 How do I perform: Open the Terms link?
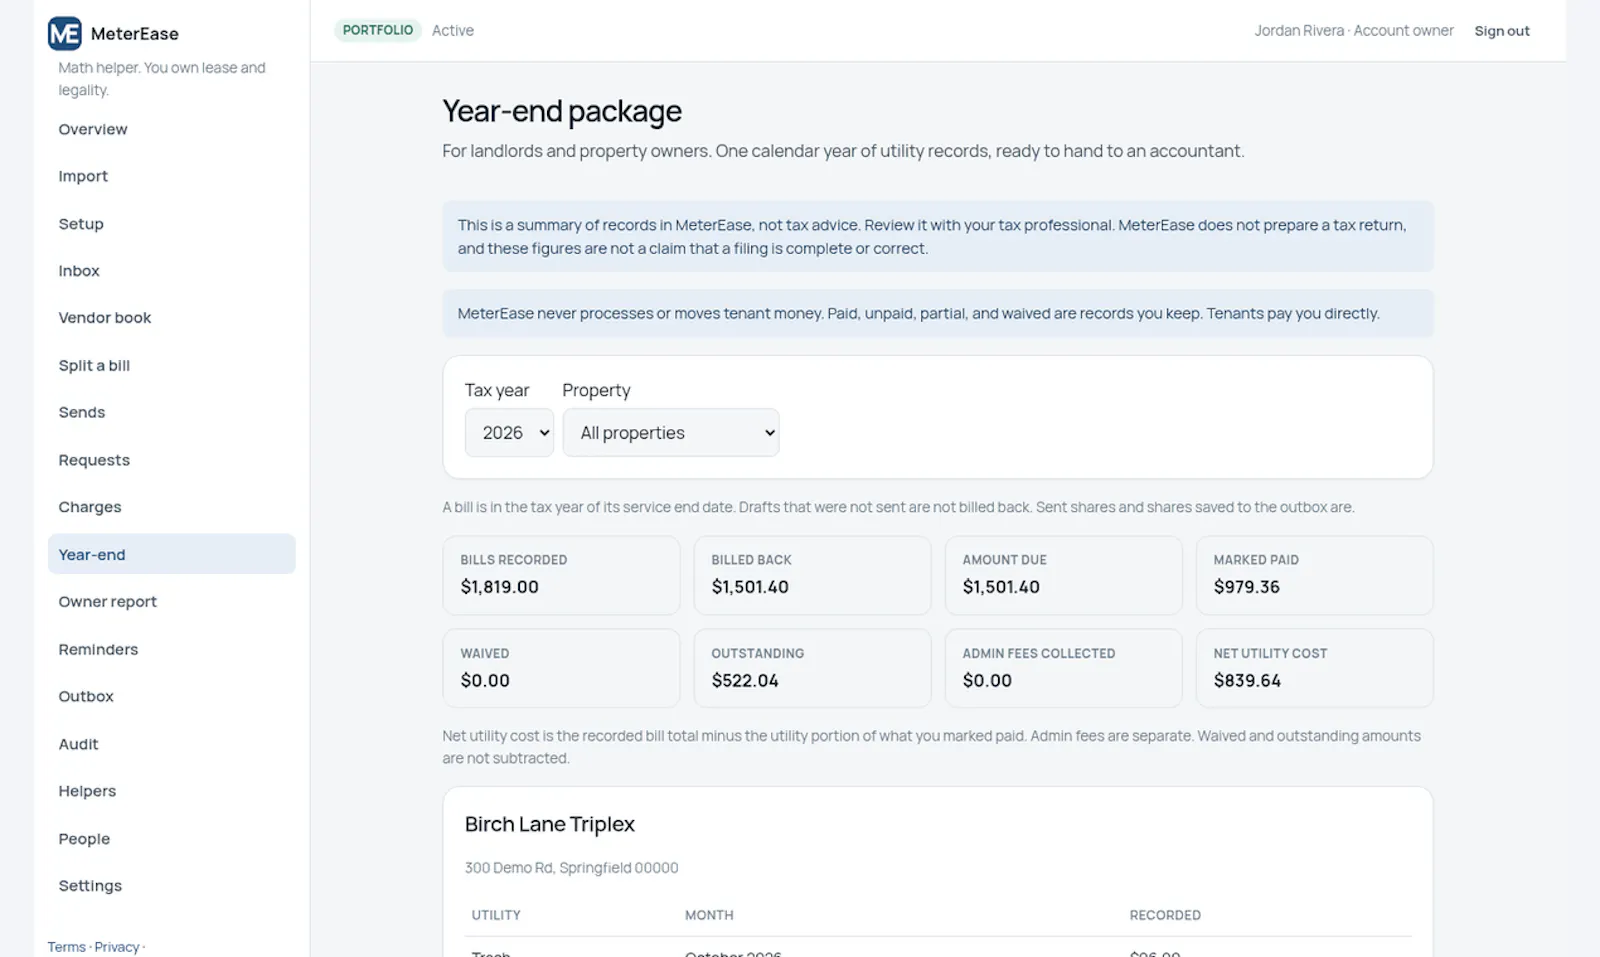(x=66, y=947)
